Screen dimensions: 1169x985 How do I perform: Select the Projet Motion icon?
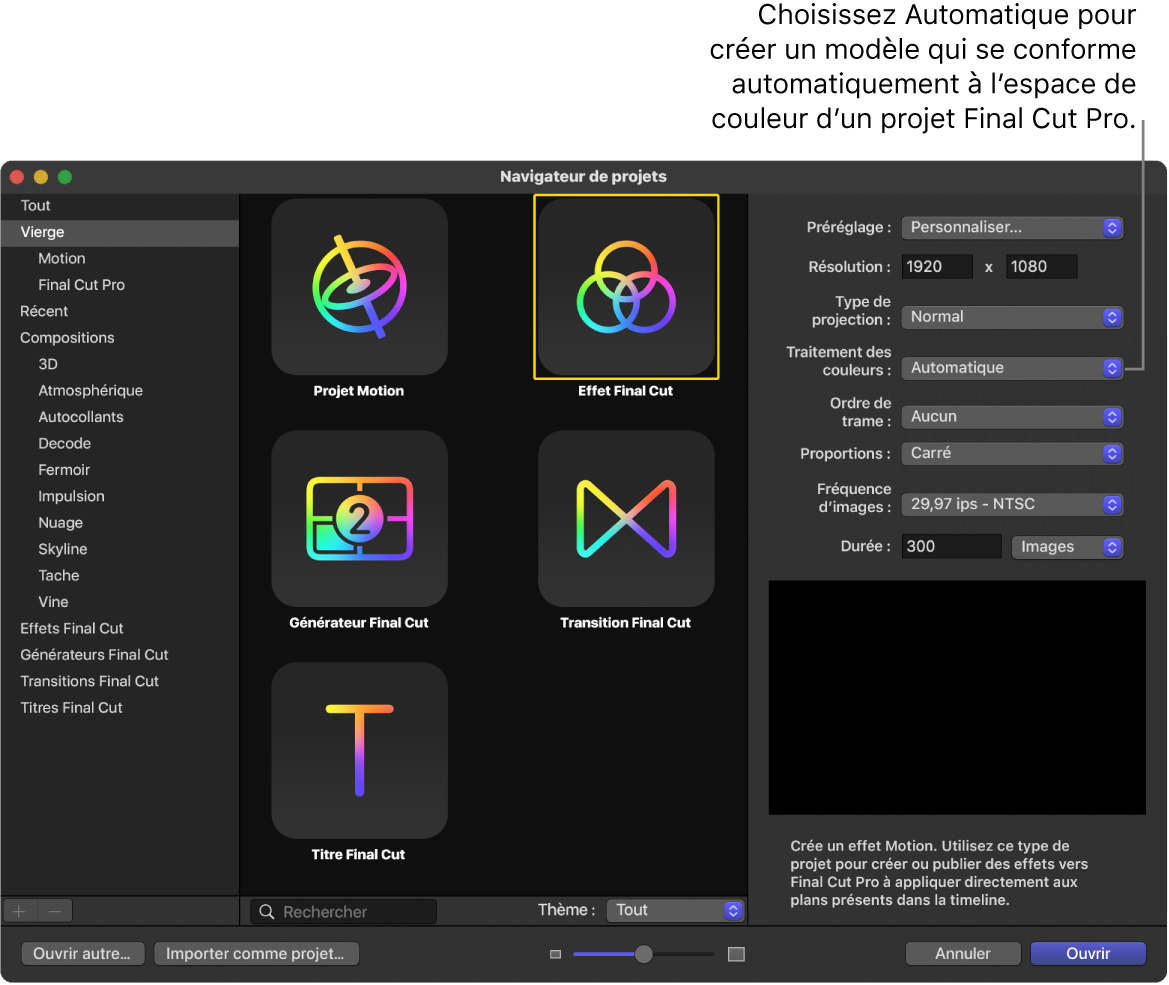(x=359, y=287)
